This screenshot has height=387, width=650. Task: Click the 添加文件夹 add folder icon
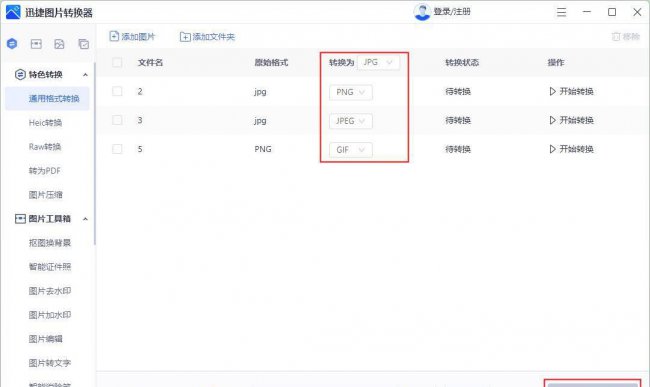(185, 37)
